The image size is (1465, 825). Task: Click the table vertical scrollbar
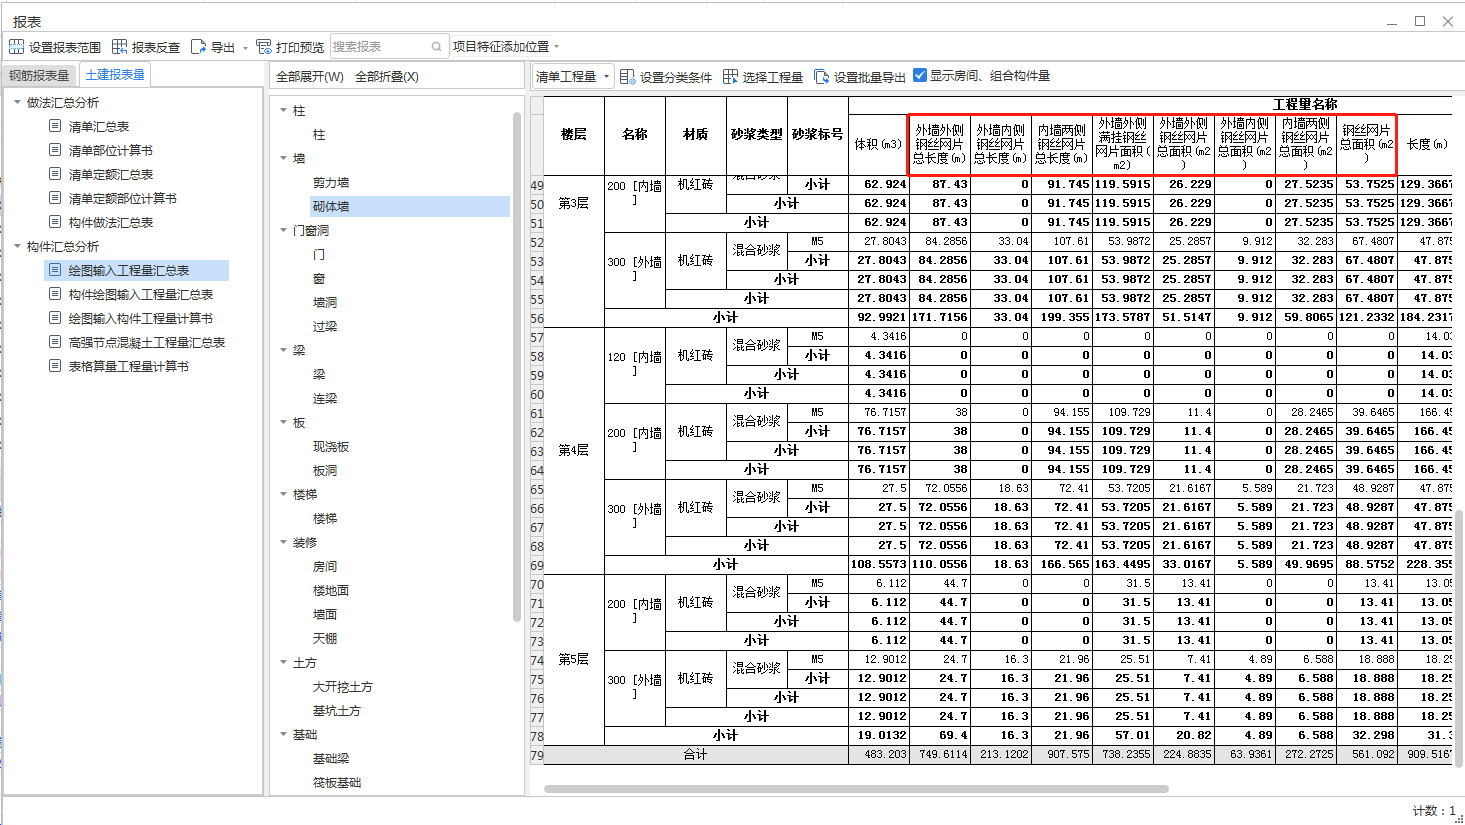[x=1459, y=638]
